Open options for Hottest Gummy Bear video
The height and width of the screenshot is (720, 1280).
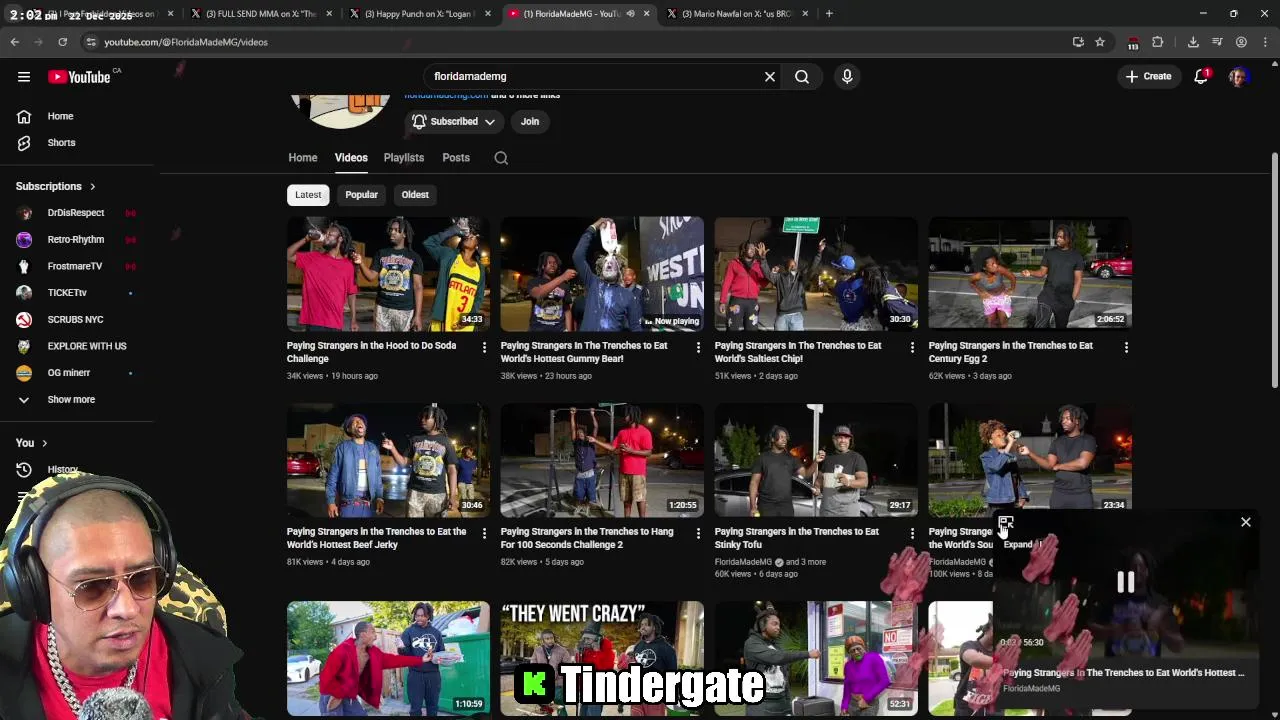coord(698,348)
